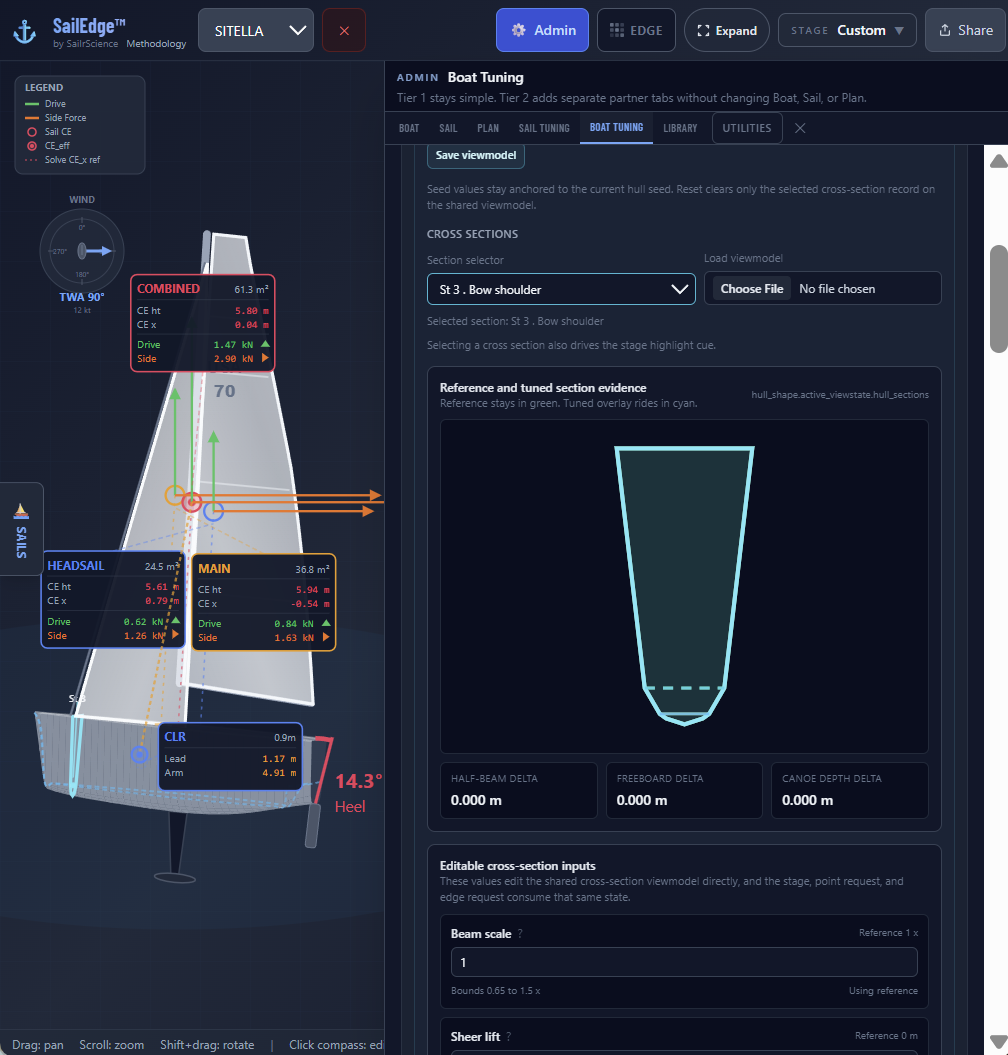The height and width of the screenshot is (1055, 1008).
Task: Click the orange main CE circle marker
Action: (175, 496)
